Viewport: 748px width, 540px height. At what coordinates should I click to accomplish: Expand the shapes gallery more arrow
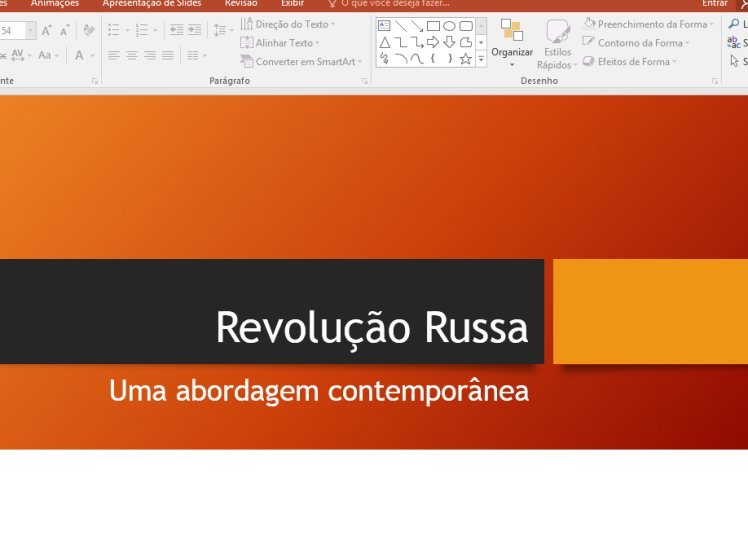point(481,59)
